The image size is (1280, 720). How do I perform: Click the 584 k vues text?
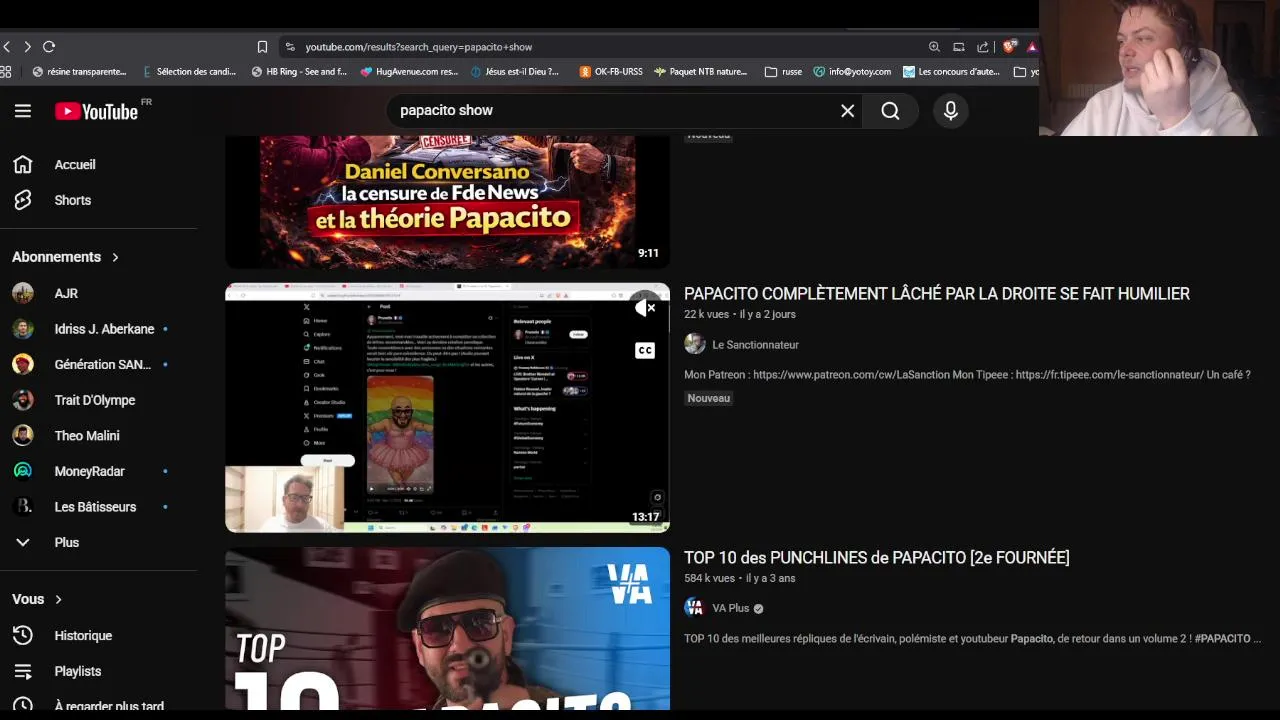pyautogui.click(x=710, y=578)
